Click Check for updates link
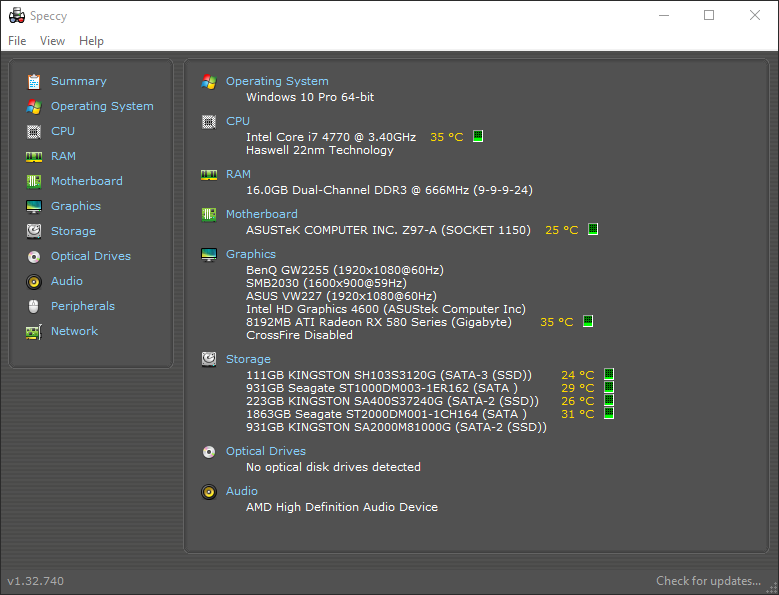This screenshot has width=779, height=595. pyautogui.click(x=708, y=581)
